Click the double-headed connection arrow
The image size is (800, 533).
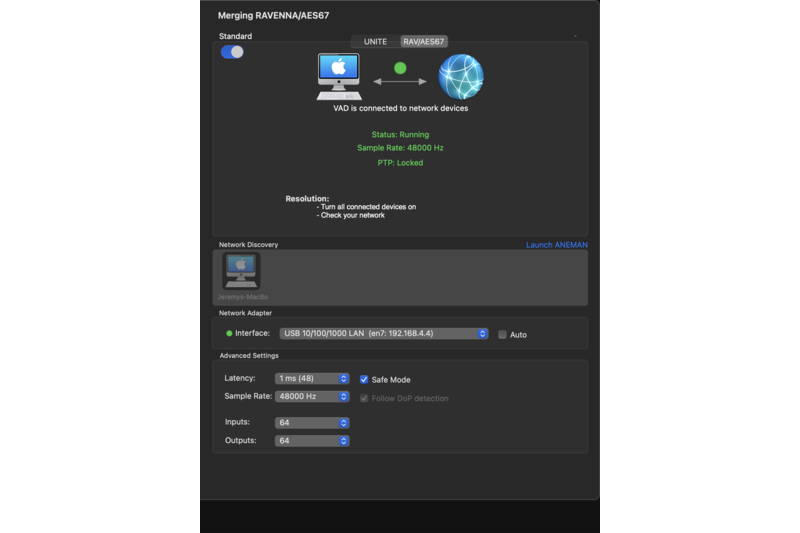(x=400, y=82)
